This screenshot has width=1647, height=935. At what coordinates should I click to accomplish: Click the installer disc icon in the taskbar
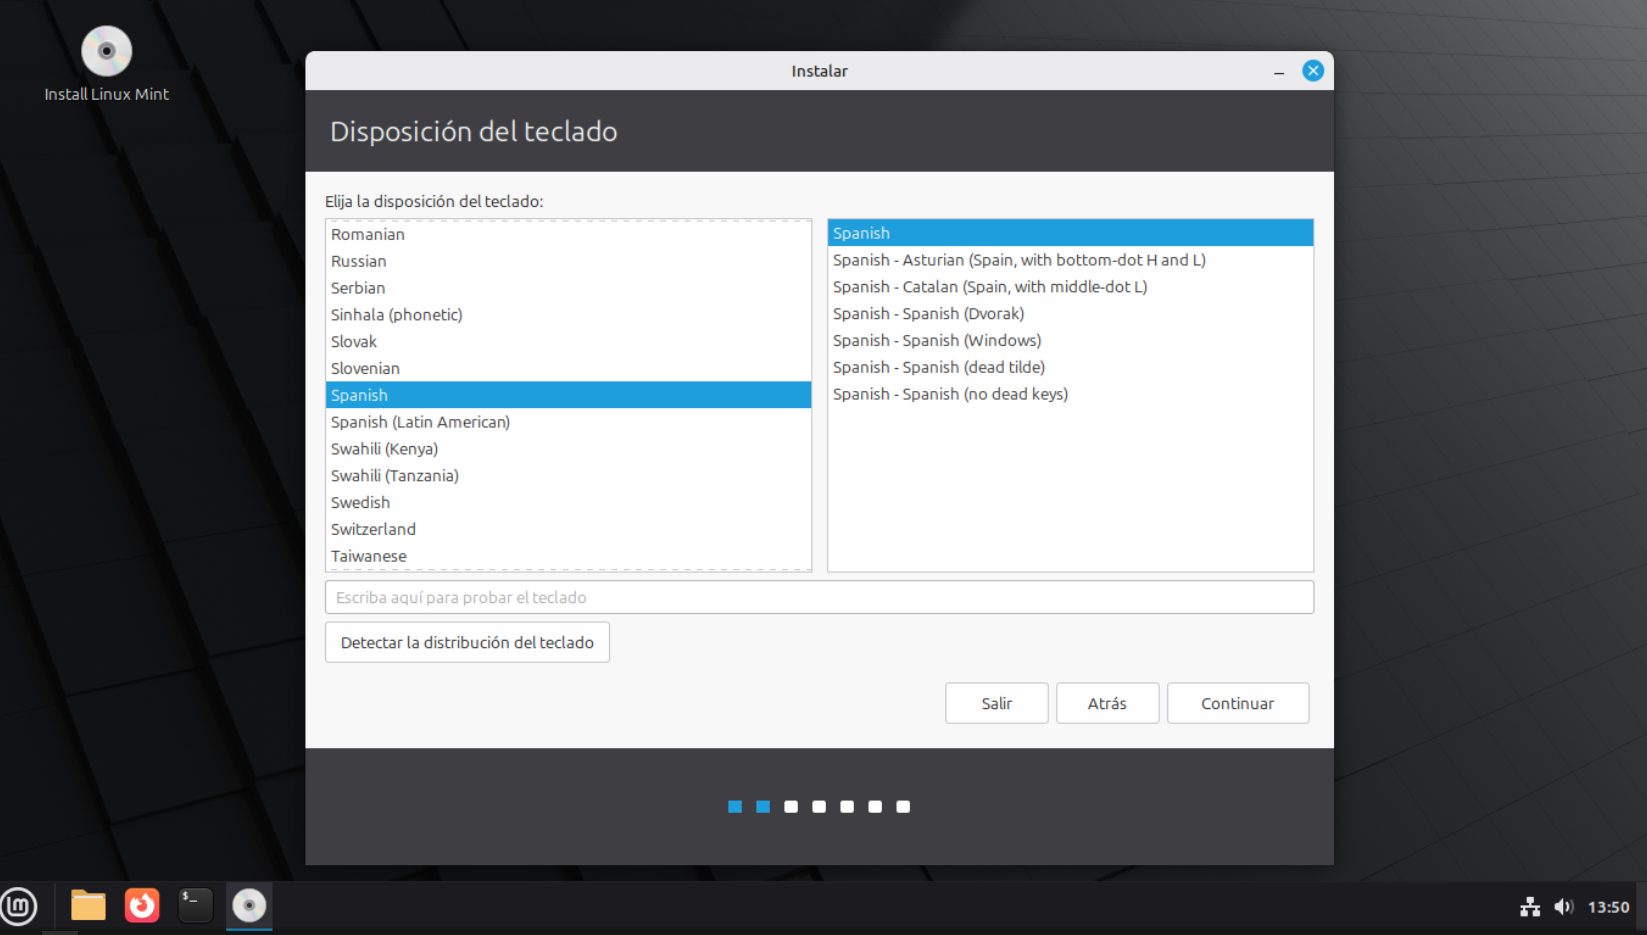click(x=249, y=906)
